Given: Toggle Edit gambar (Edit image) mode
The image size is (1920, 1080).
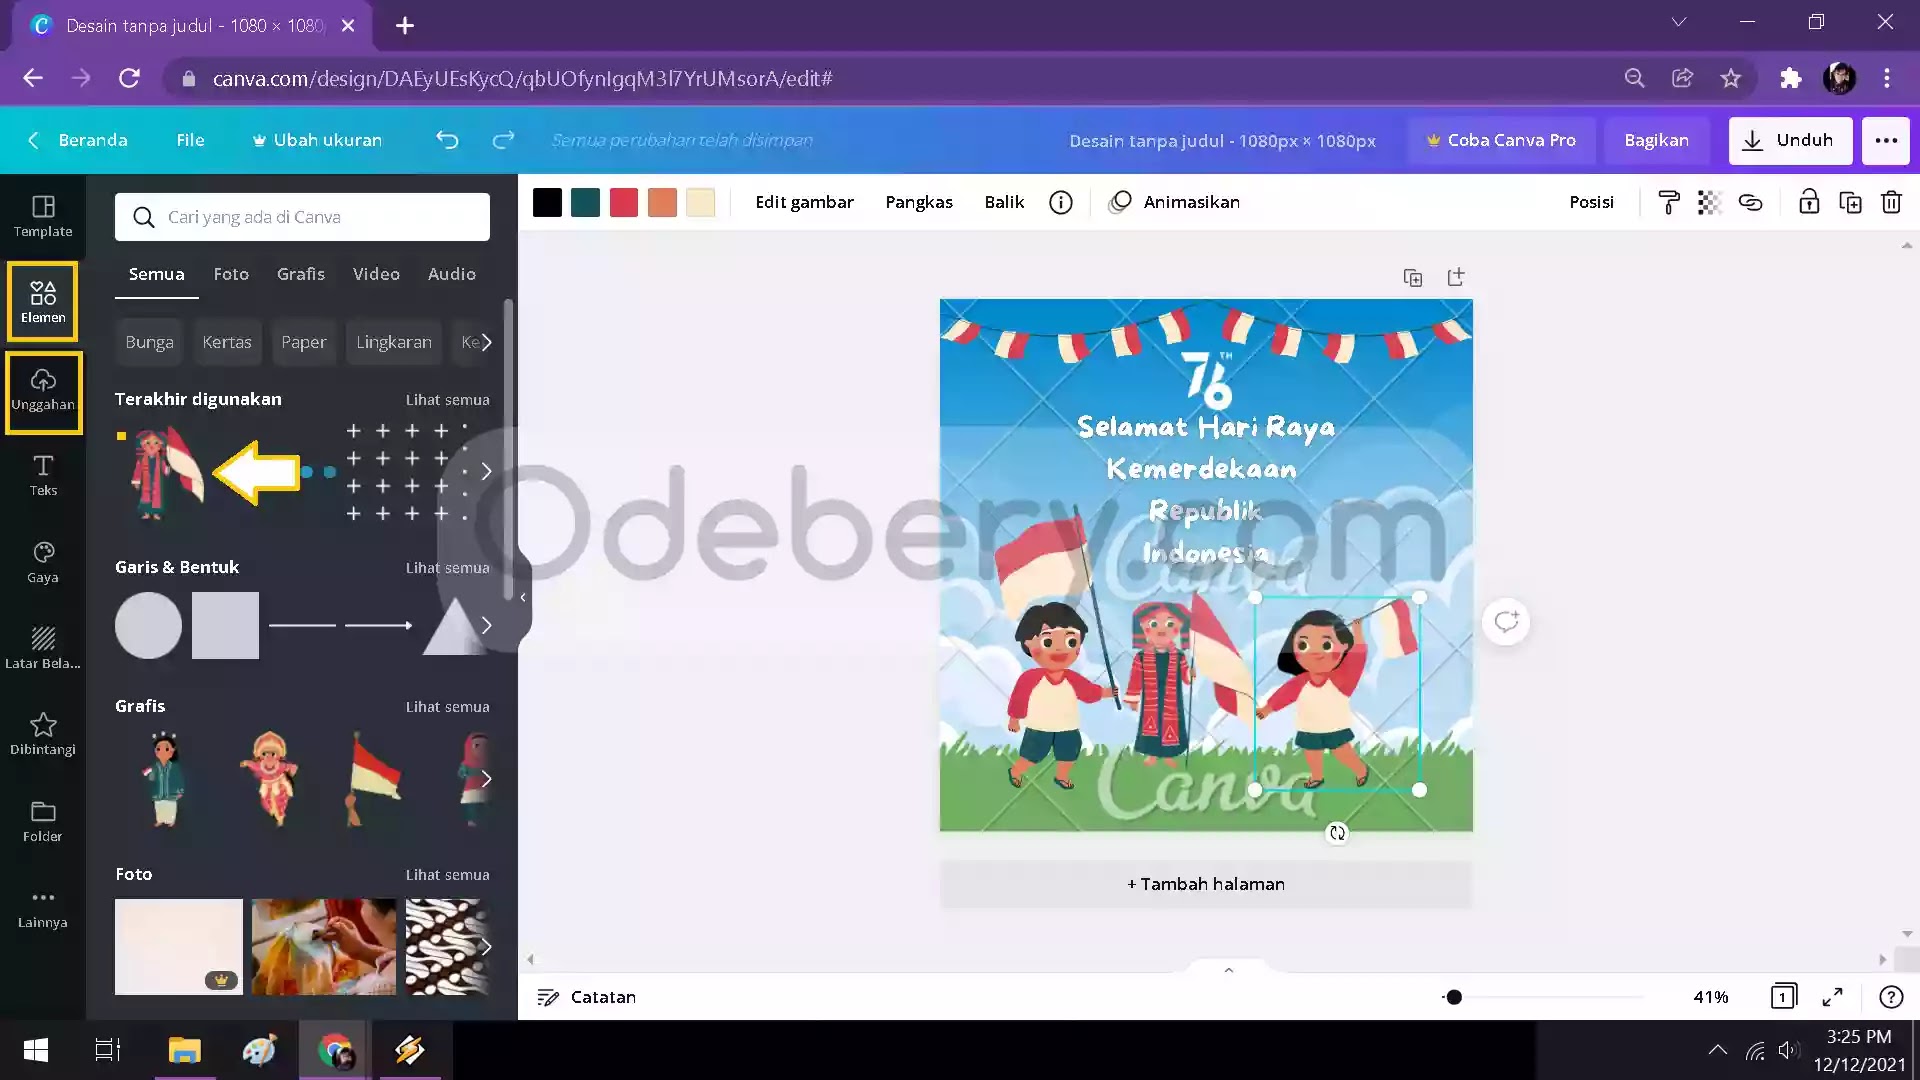Looking at the screenshot, I should click(803, 200).
